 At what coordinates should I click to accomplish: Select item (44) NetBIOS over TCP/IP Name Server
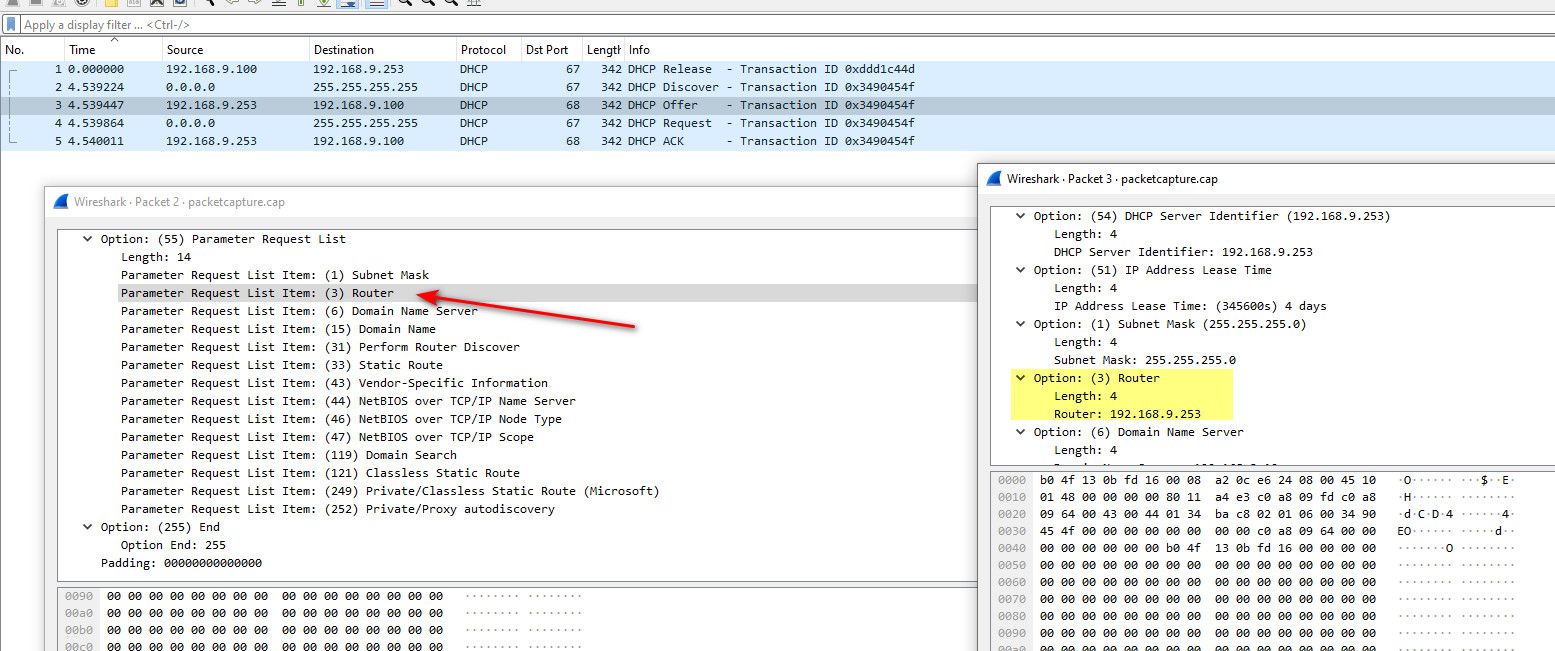tap(348, 401)
